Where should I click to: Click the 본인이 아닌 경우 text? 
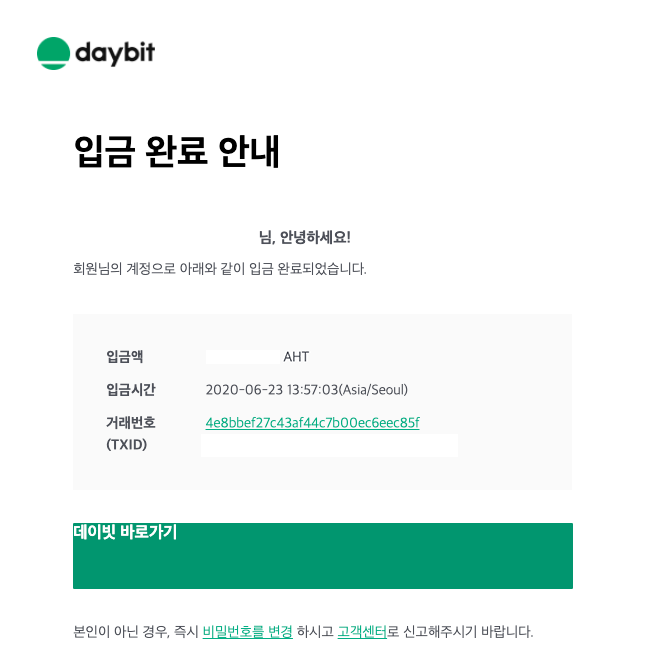(121, 631)
